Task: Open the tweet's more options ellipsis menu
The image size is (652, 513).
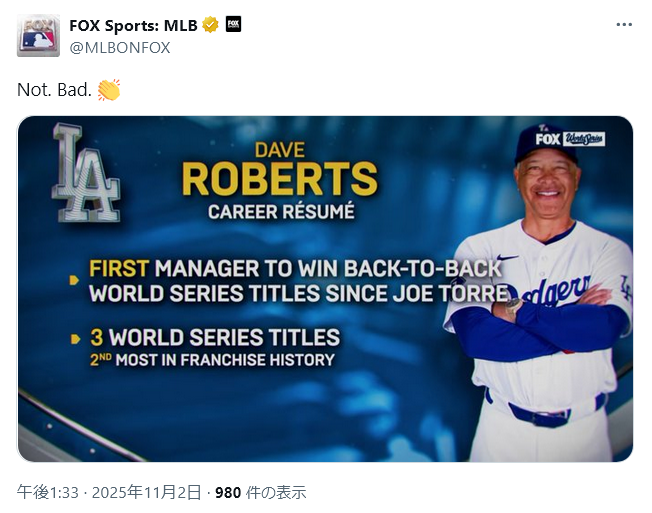Action: tap(623, 25)
